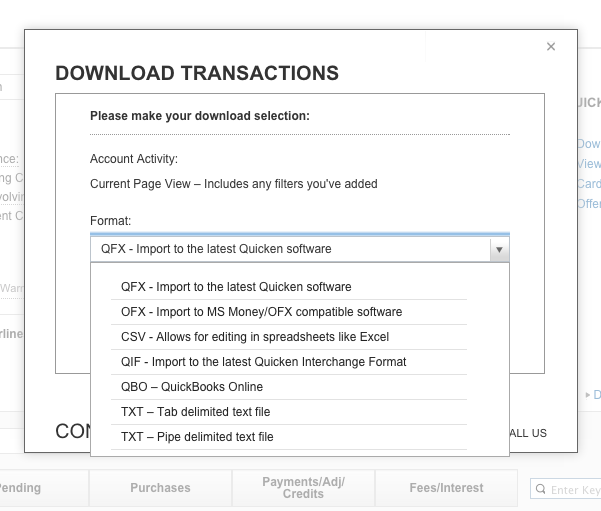601x511 pixels.
Task: Pick TXT – Tab delimited text file
Action: [289, 411]
